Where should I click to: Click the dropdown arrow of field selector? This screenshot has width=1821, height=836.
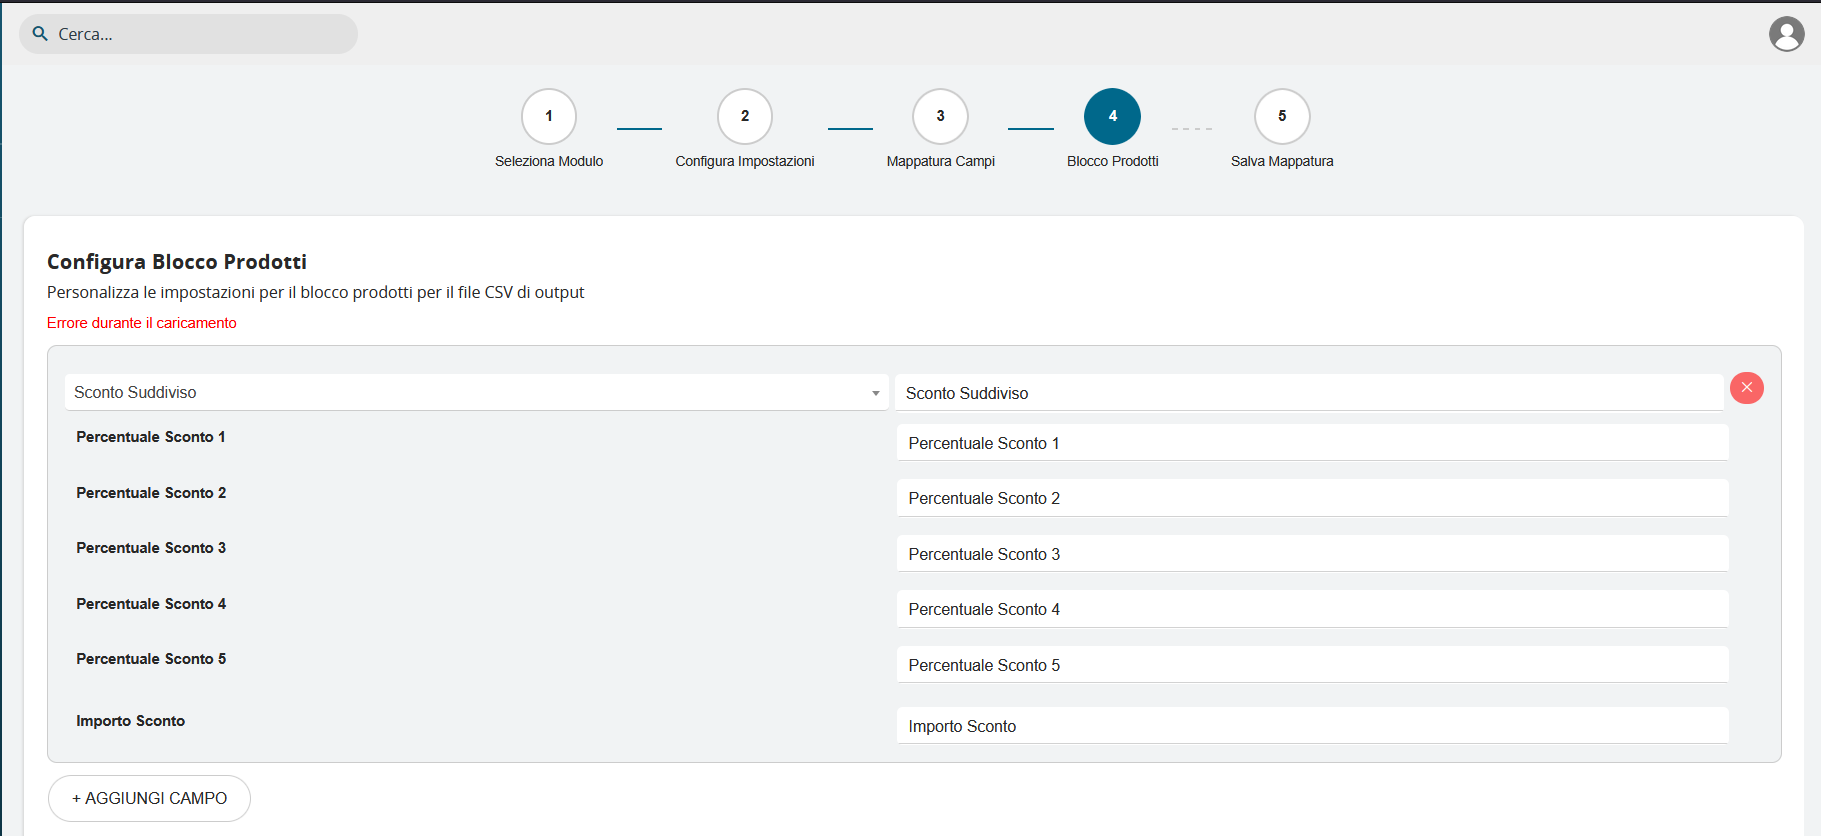(875, 393)
